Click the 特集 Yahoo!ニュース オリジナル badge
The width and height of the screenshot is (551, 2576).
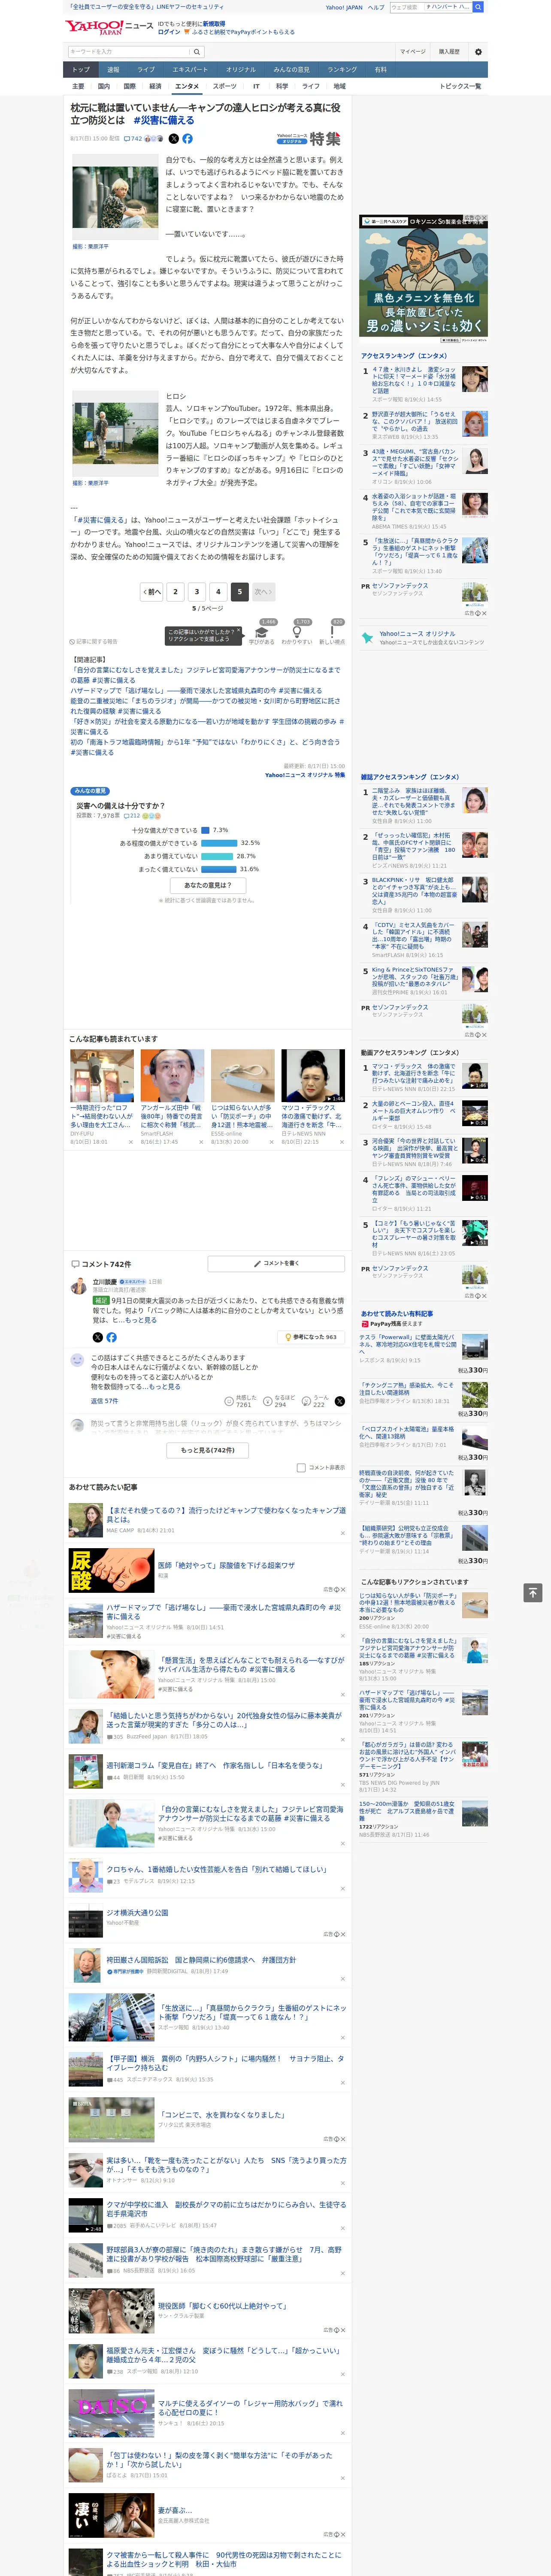pos(309,139)
